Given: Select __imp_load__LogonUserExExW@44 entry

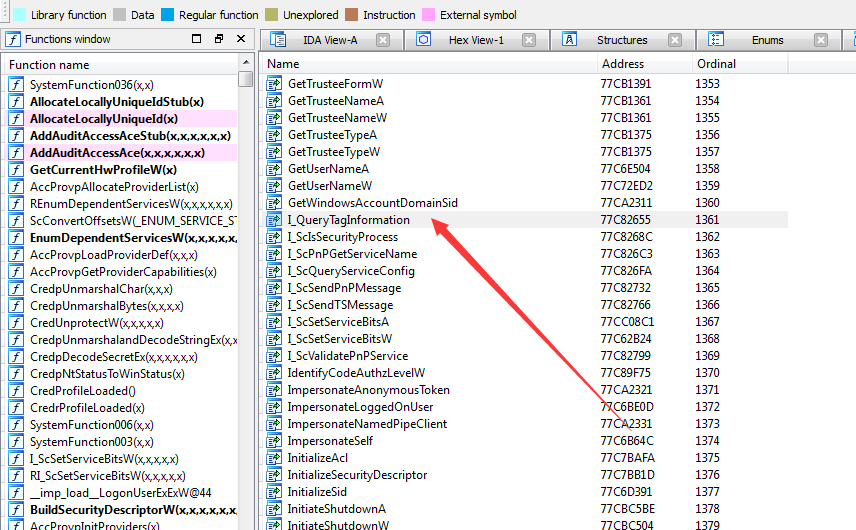Looking at the screenshot, I should 120,493.
